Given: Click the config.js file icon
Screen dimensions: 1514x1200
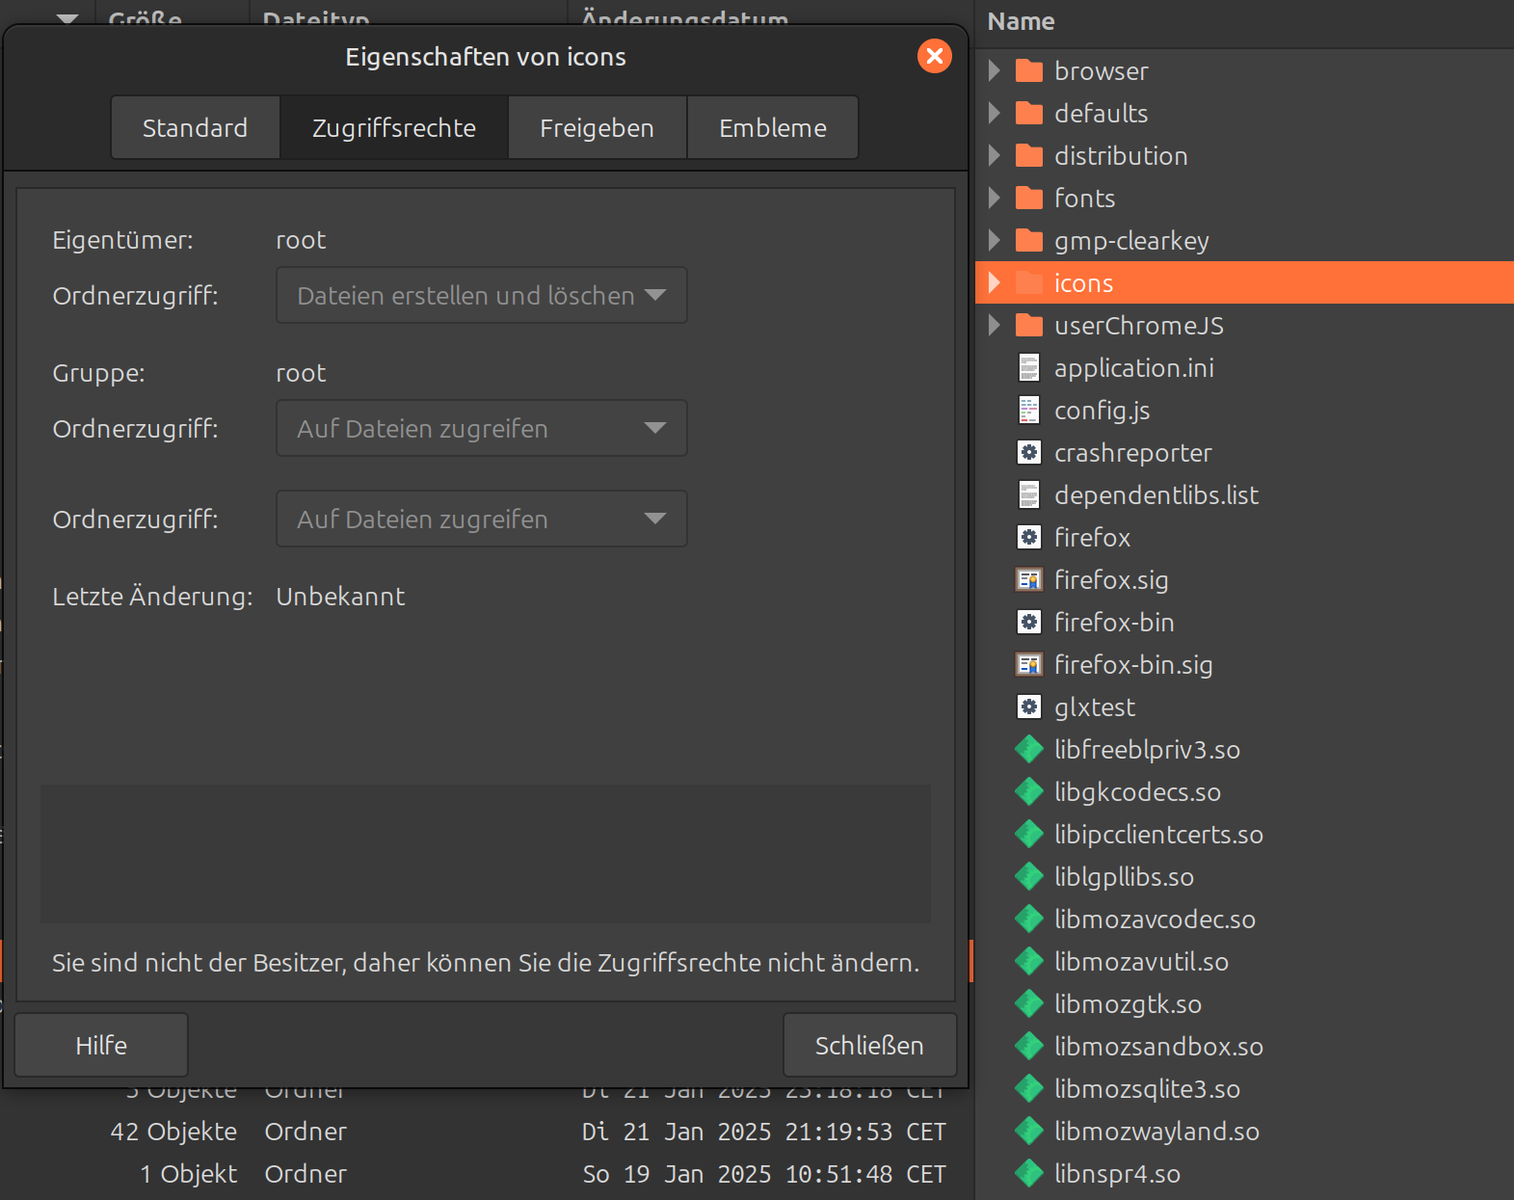Looking at the screenshot, I should (1029, 410).
